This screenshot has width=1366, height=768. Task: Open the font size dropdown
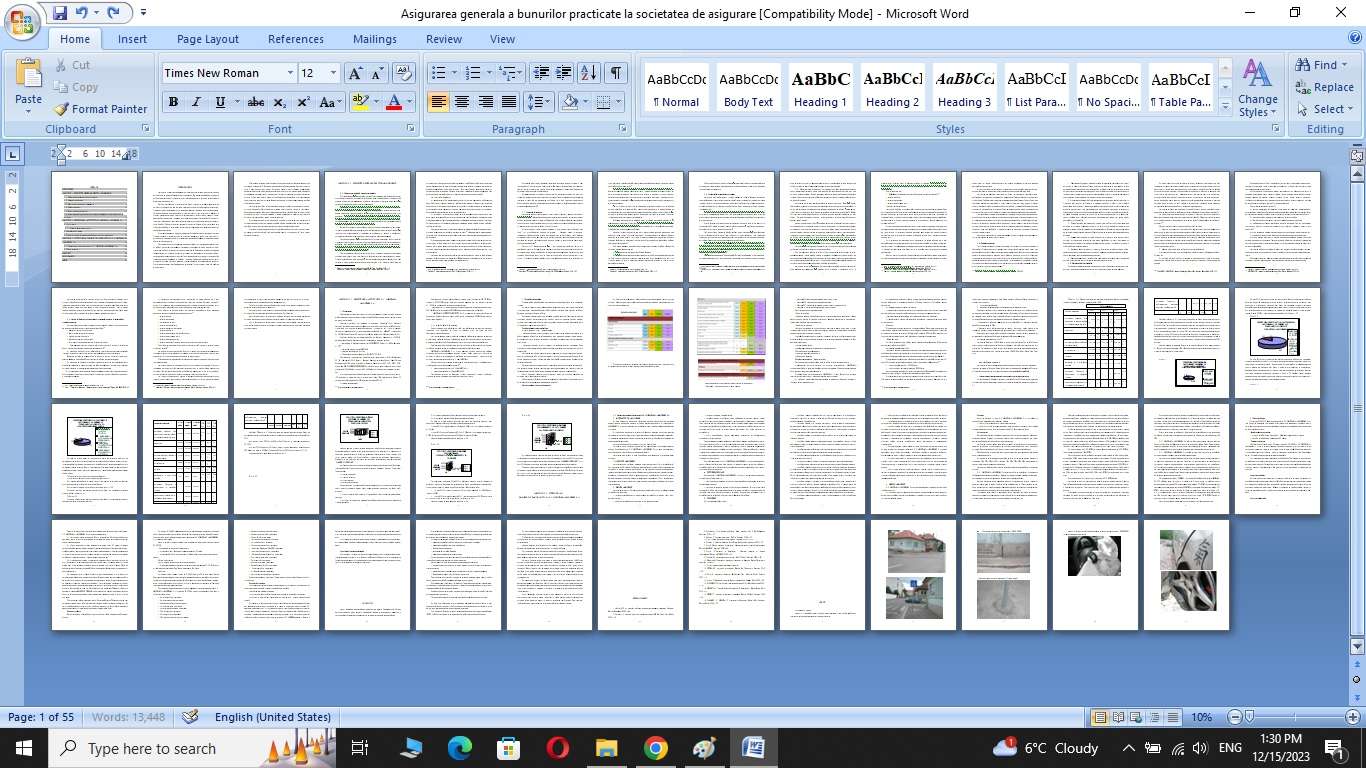334,73
